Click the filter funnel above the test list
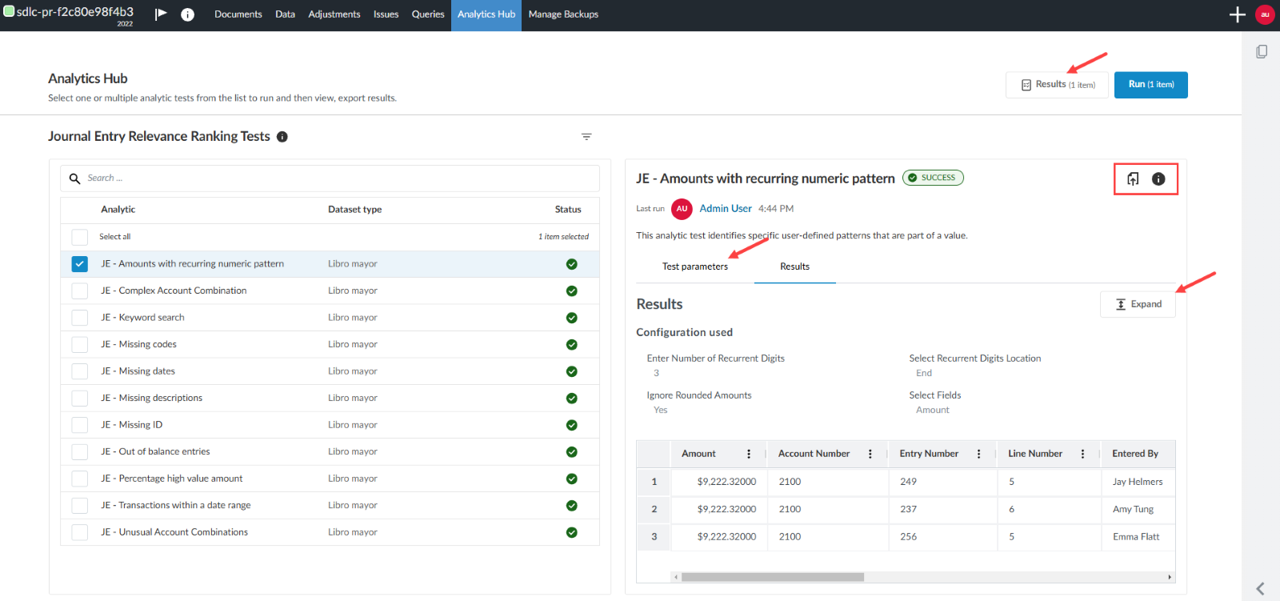Viewport: 1280px width, 601px height. point(586,136)
